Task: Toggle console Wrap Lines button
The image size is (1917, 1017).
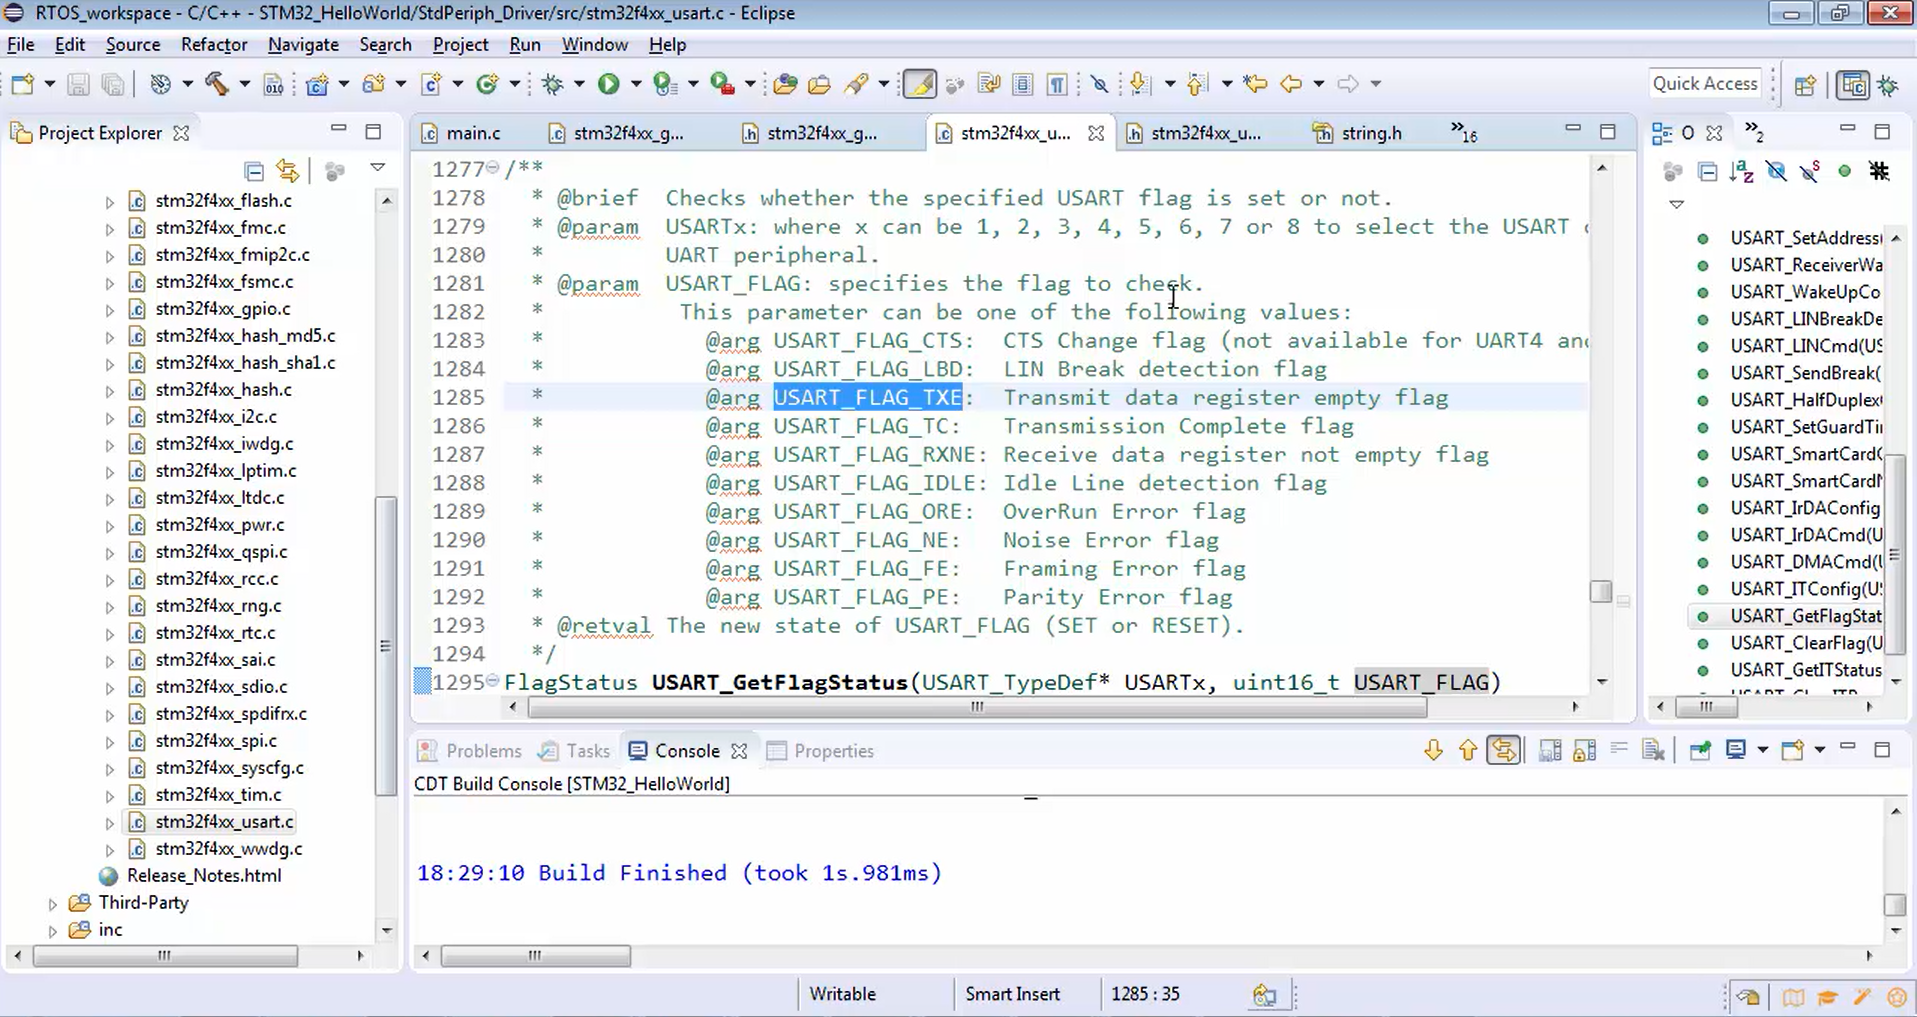Action: [x=1618, y=750]
